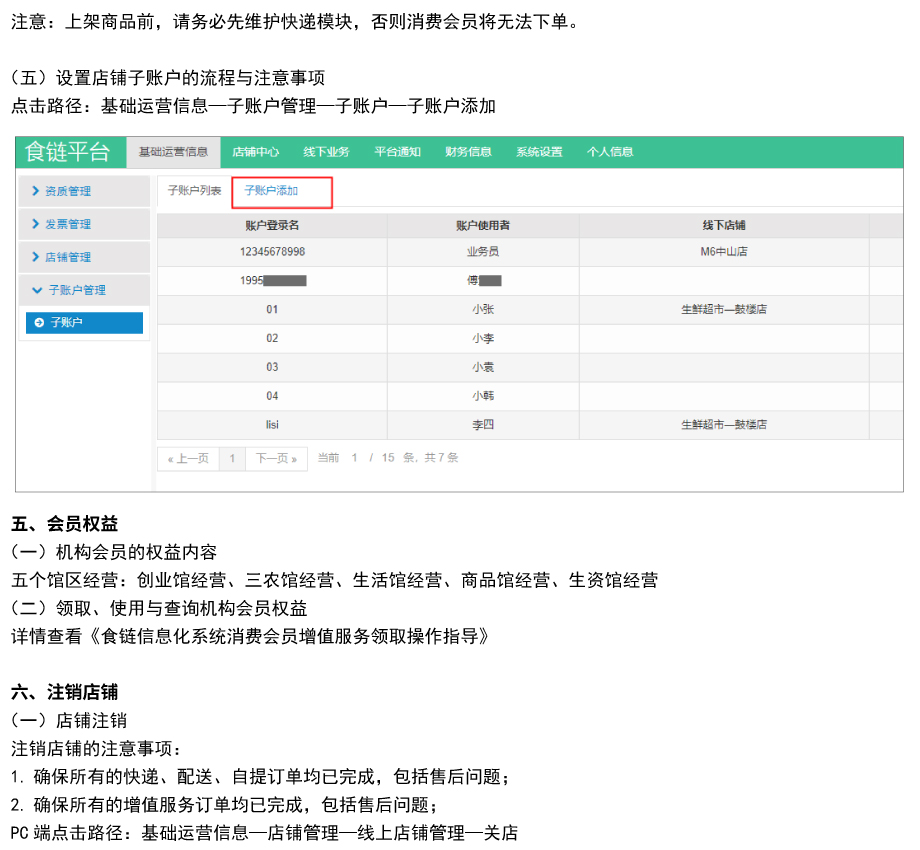Image resolution: width=920 pixels, height=850 pixels.
Task: Switch to the 个人信息 navigation tab
Action: click(610, 152)
